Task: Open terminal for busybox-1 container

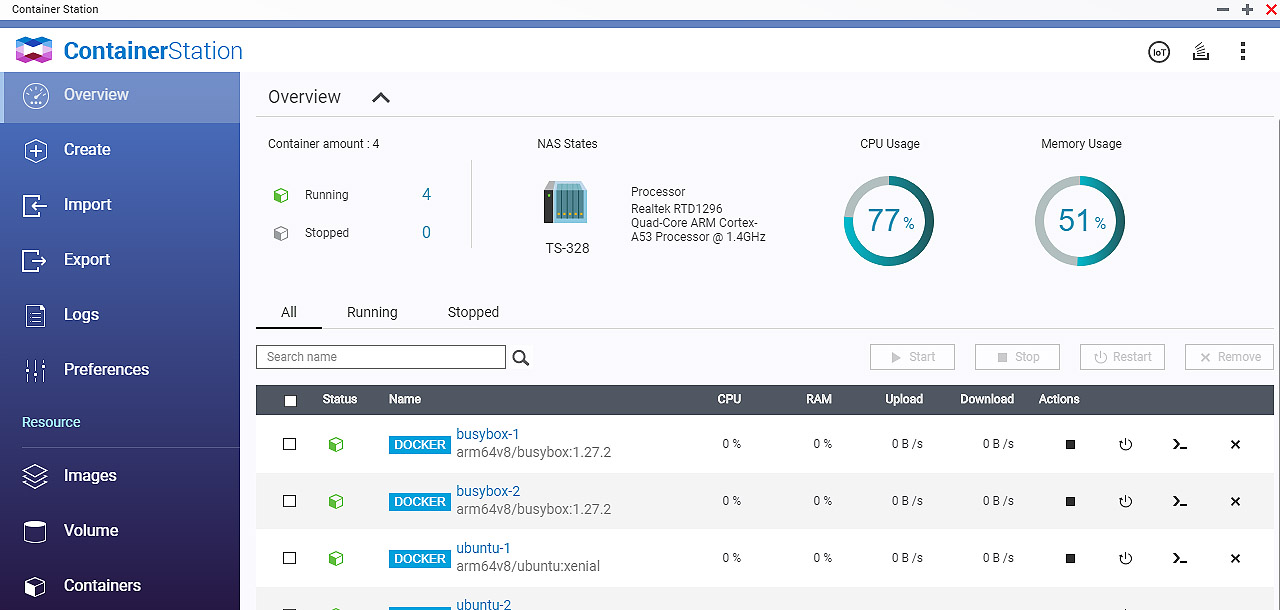Action: pyautogui.click(x=1180, y=445)
